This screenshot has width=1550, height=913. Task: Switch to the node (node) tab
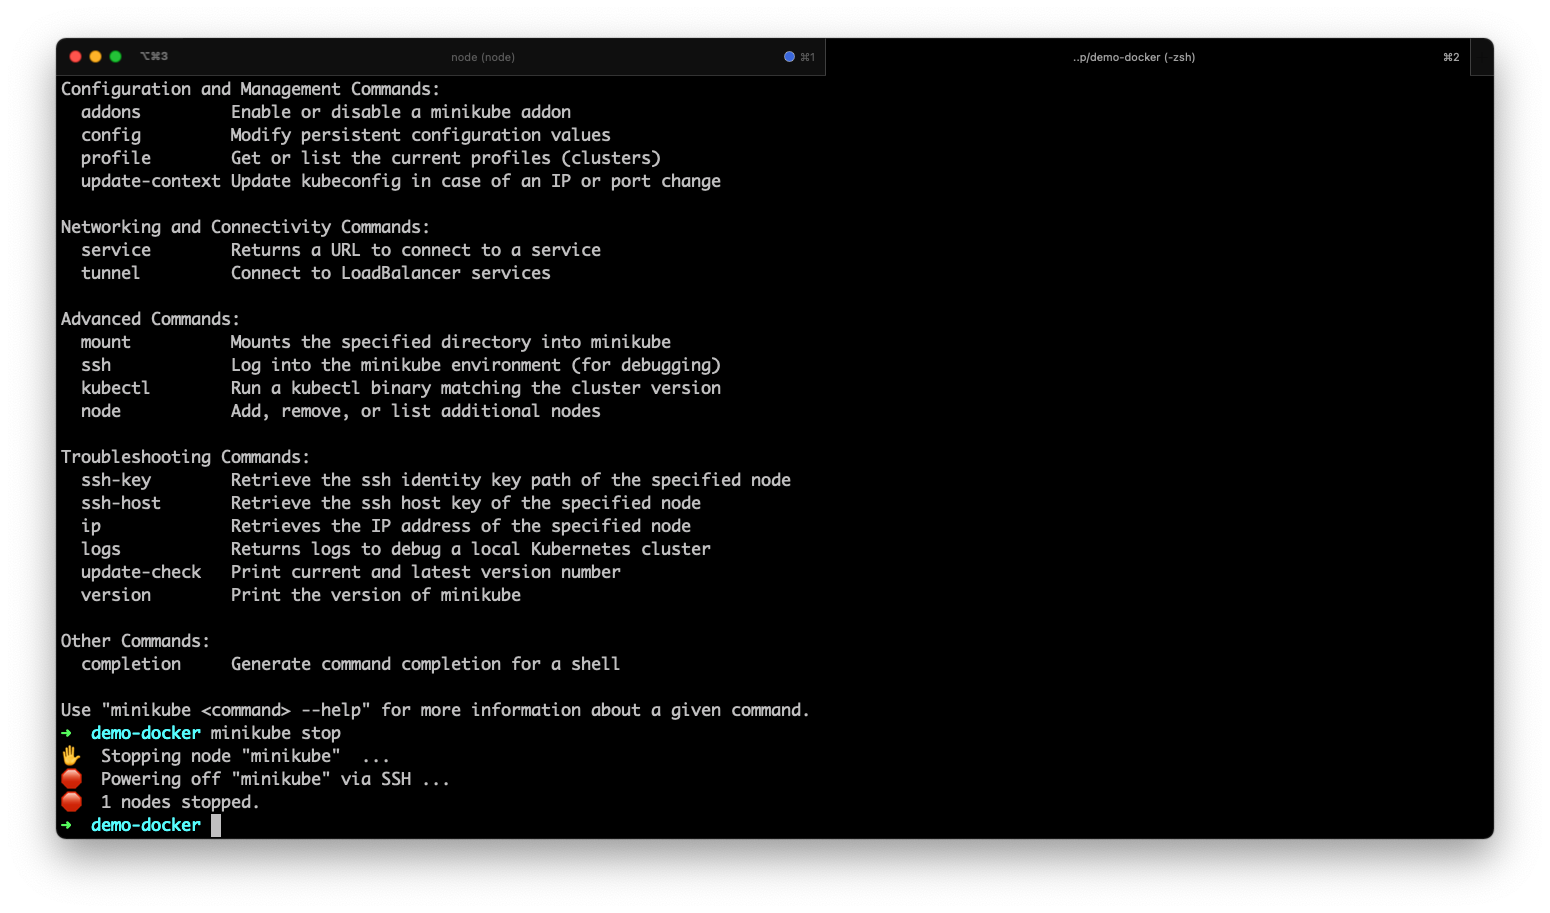tap(482, 57)
